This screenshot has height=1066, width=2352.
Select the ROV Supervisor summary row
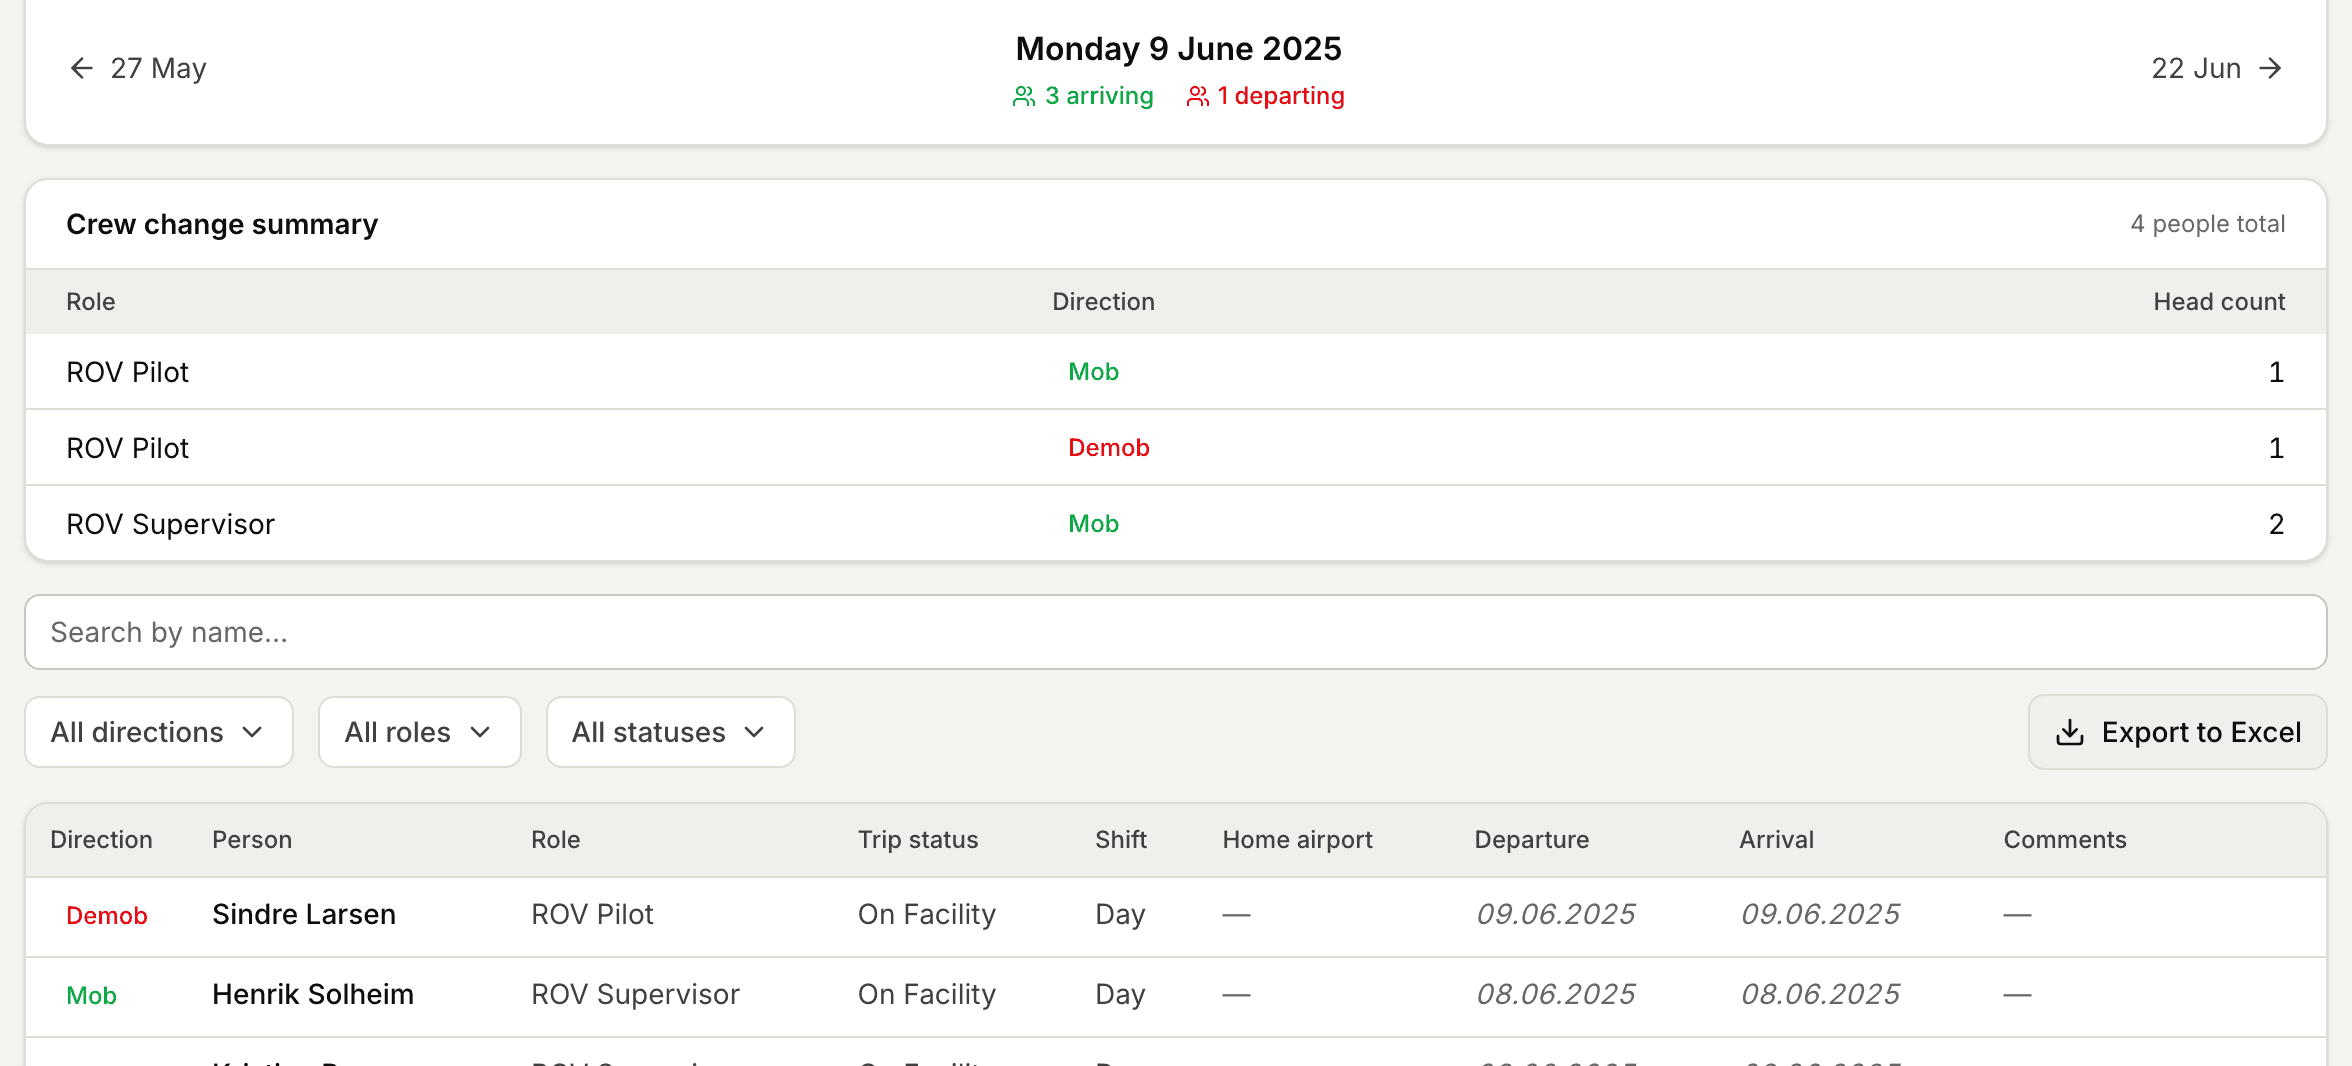[x=1176, y=524]
